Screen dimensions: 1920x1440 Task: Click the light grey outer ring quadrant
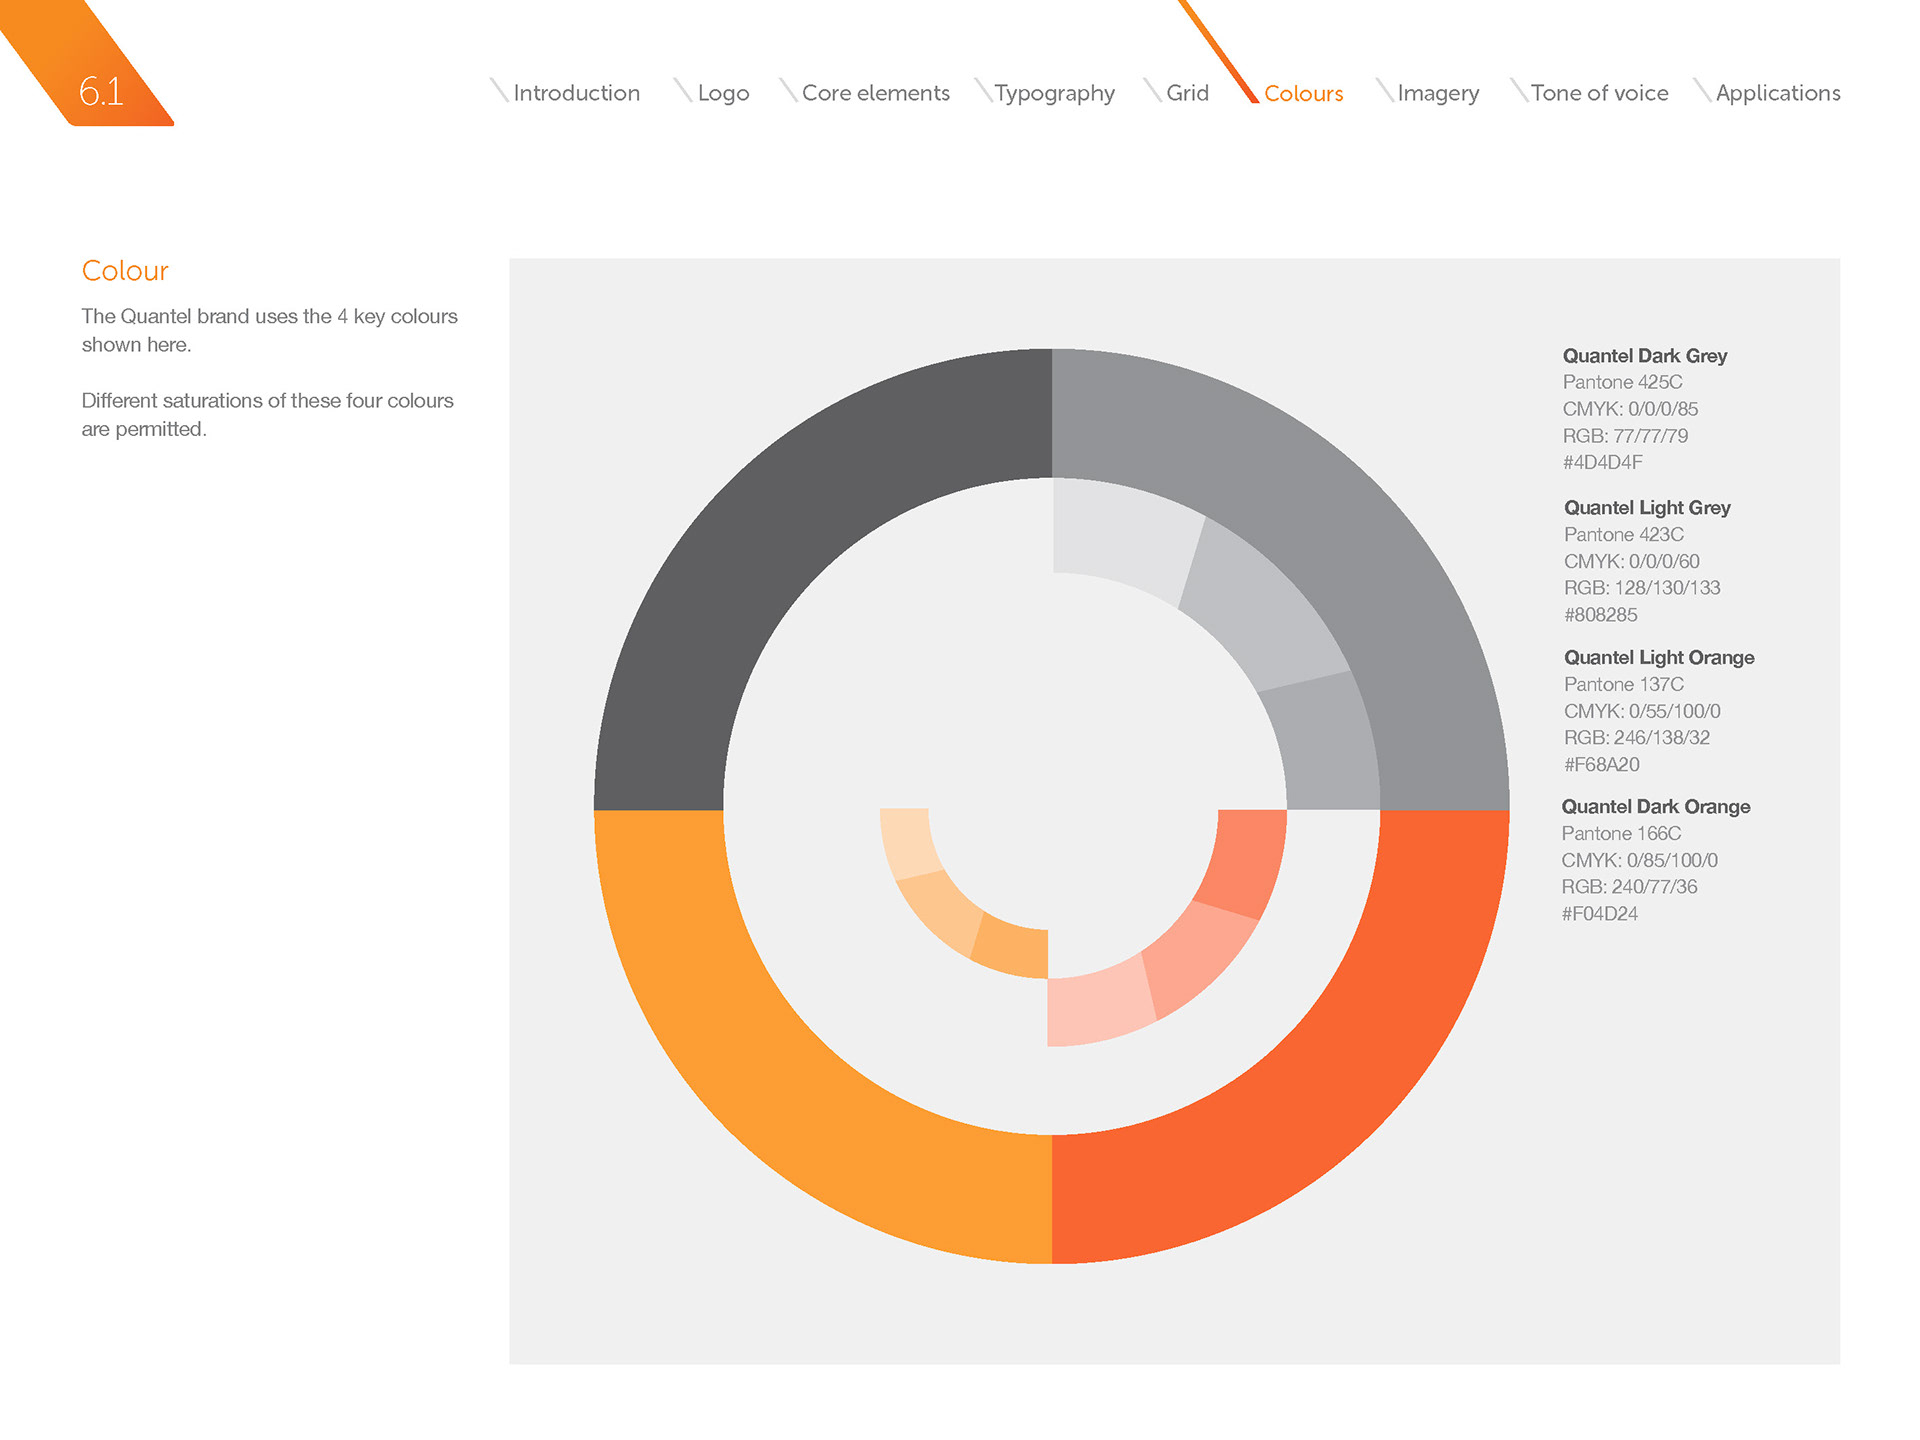tap(1330, 530)
